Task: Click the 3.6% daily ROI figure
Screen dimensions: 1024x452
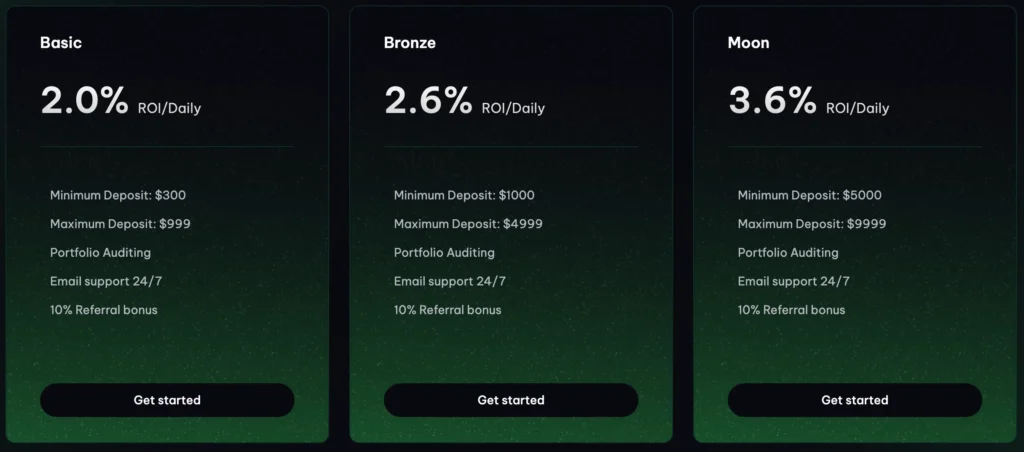Action: click(x=772, y=101)
